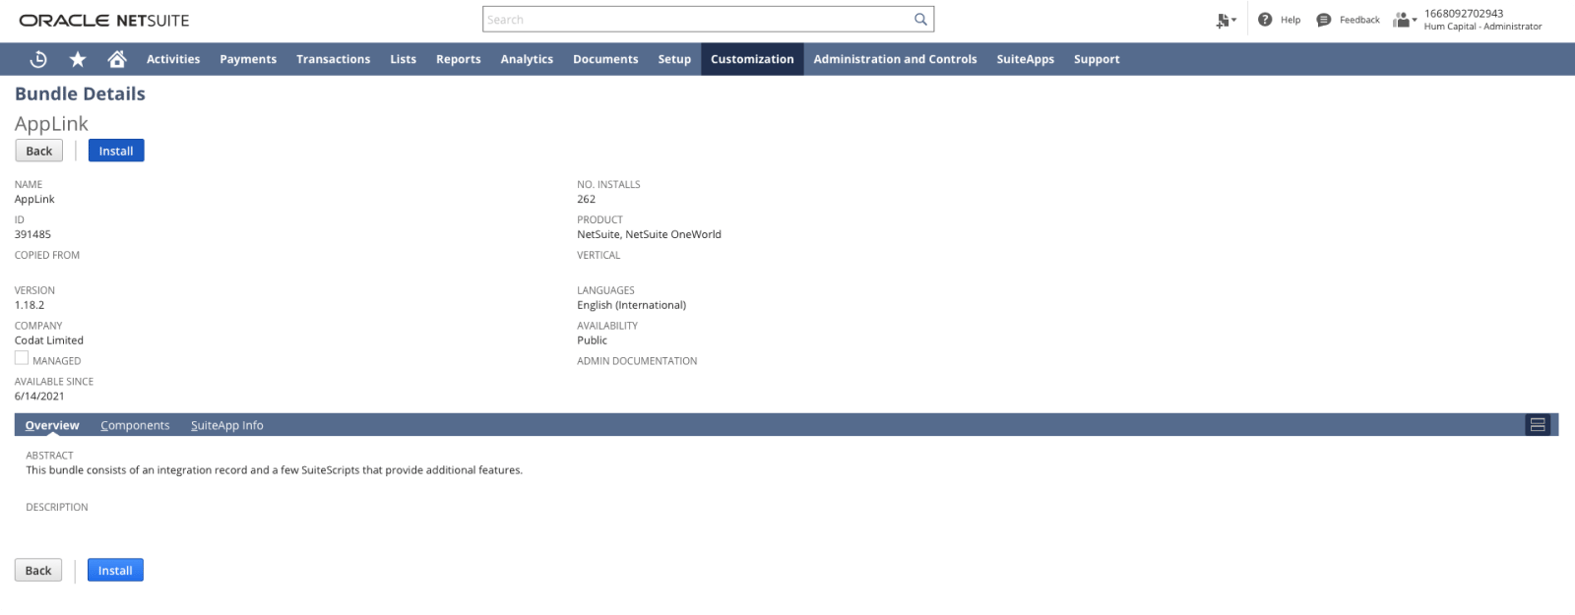Open the Analytics menu
The width and height of the screenshot is (1575, 615).
527,59
